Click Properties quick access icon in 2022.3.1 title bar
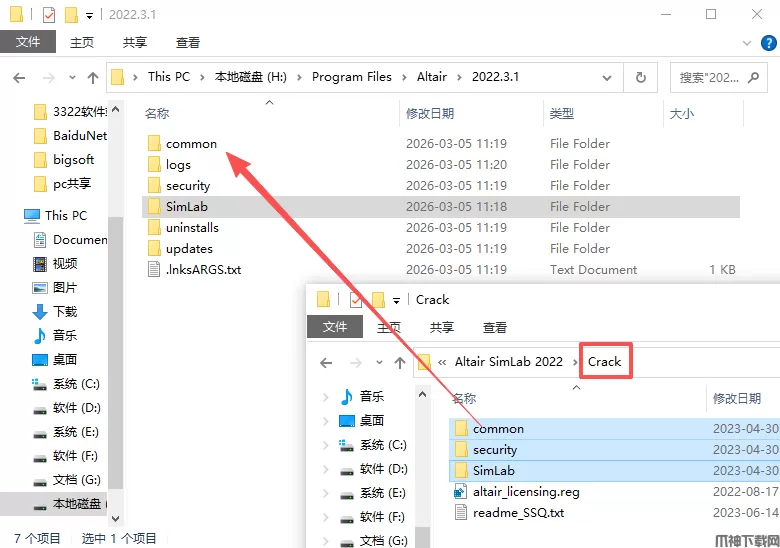Viewport: 780px width, 548px height. tap(49, 15)
